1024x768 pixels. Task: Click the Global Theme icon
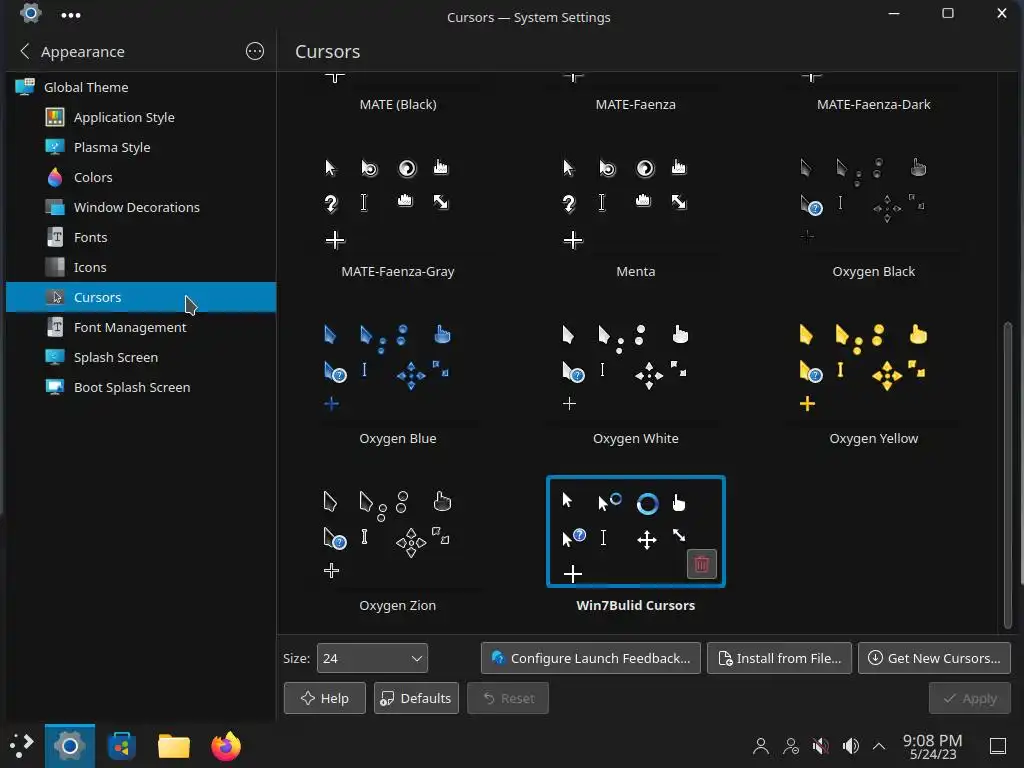pos(25,88)
